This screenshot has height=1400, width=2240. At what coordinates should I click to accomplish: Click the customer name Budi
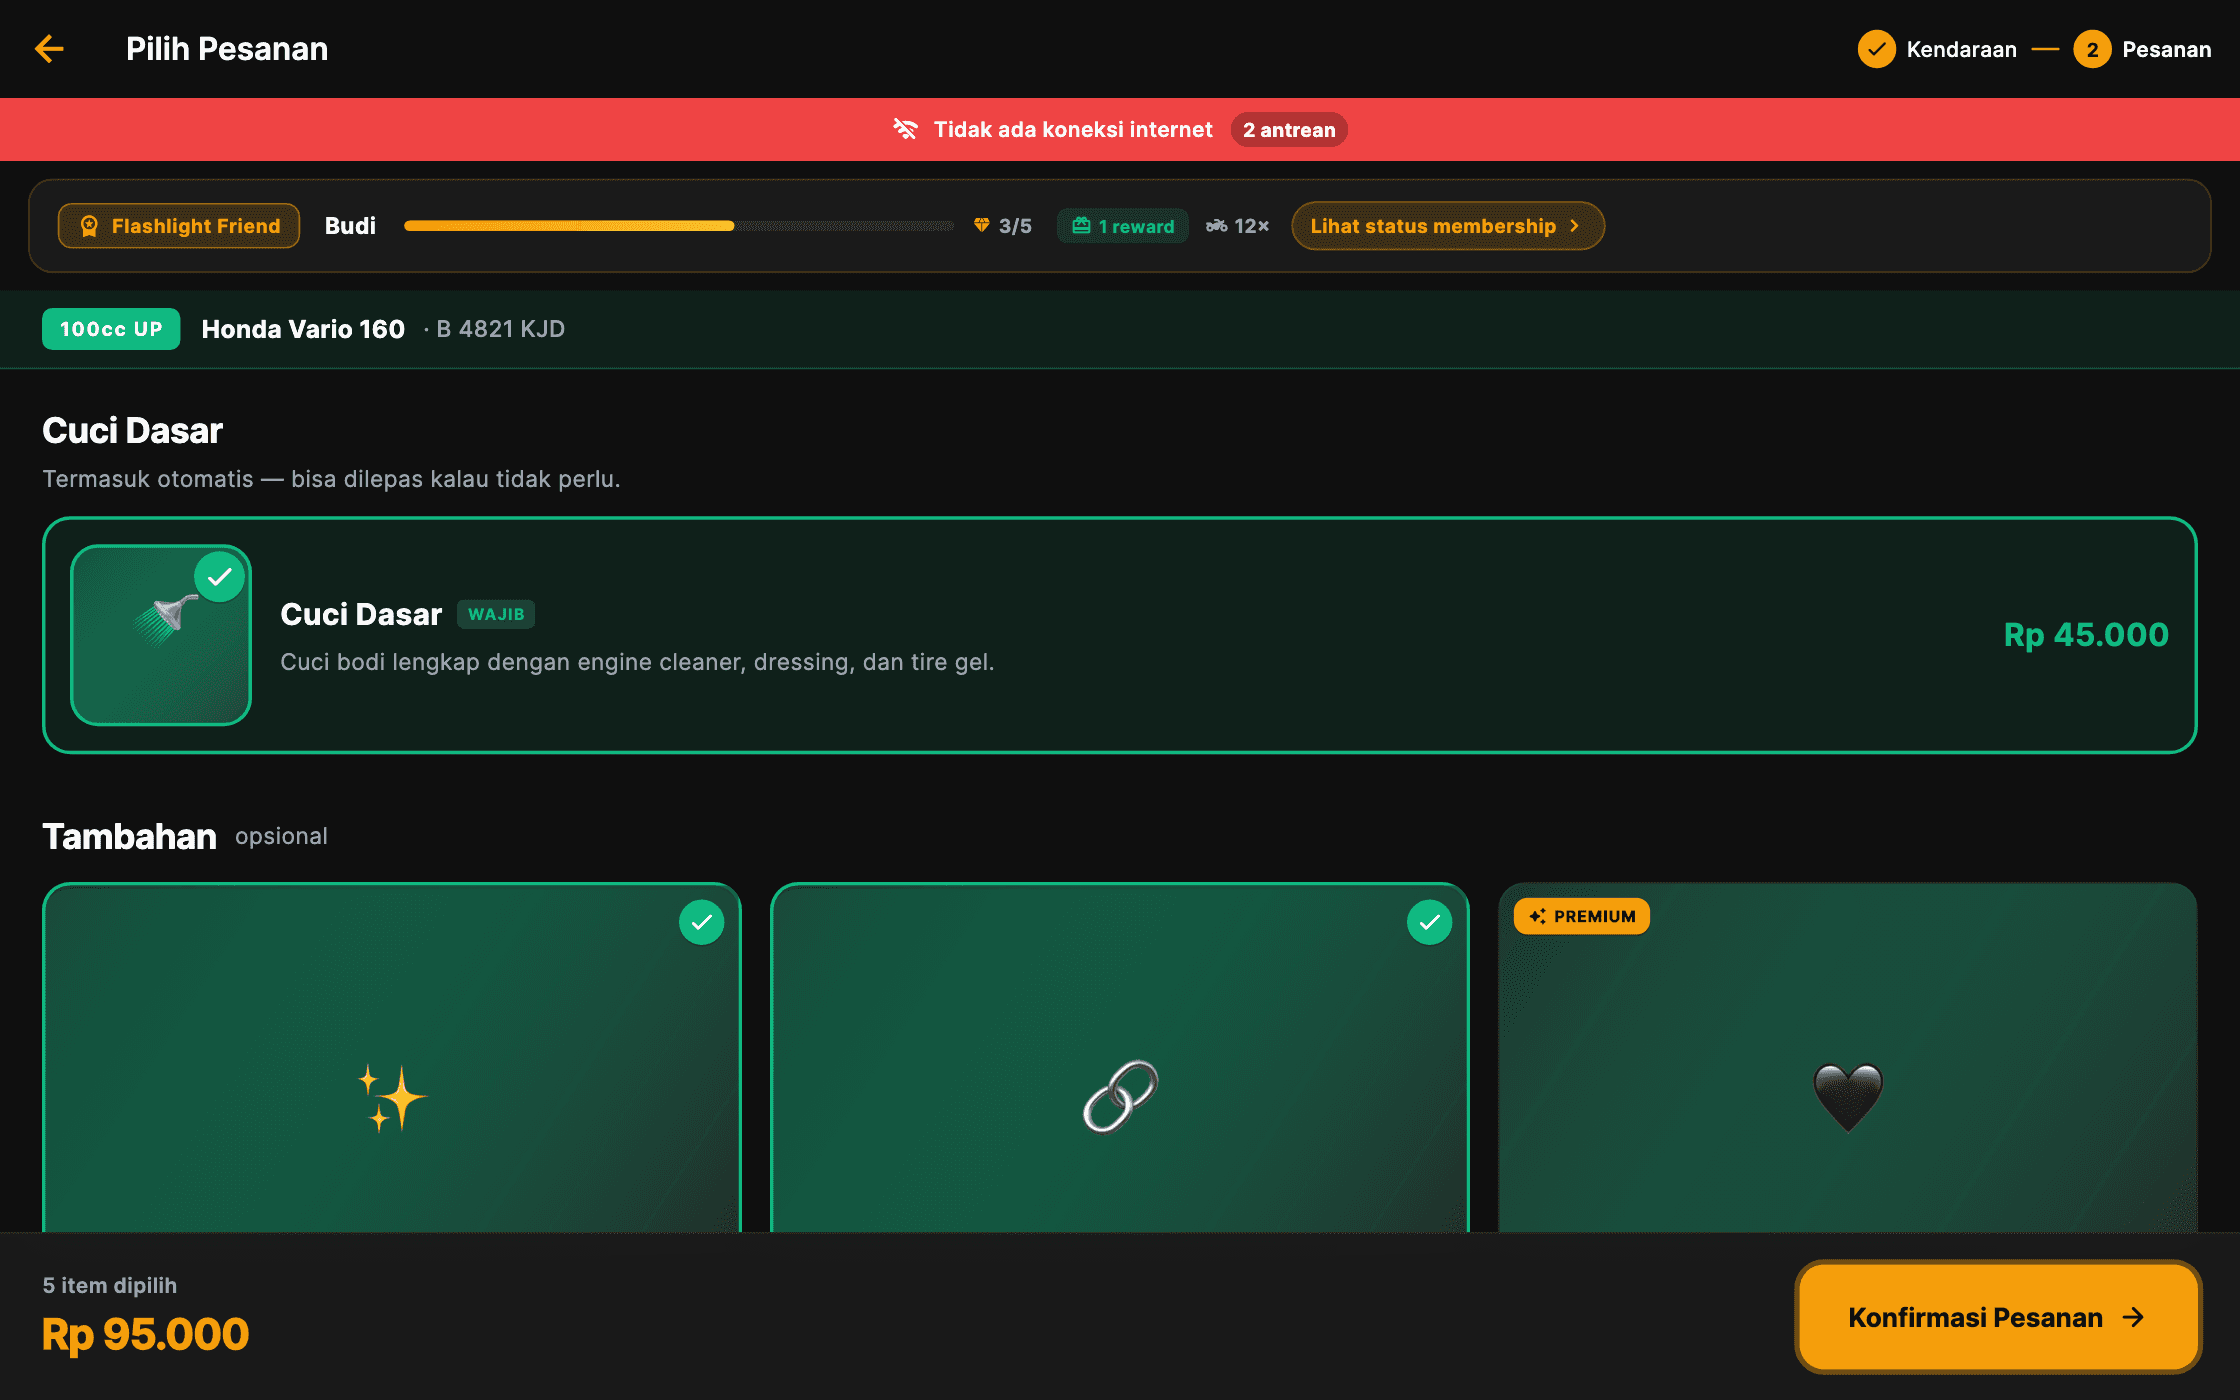point(350,226)
